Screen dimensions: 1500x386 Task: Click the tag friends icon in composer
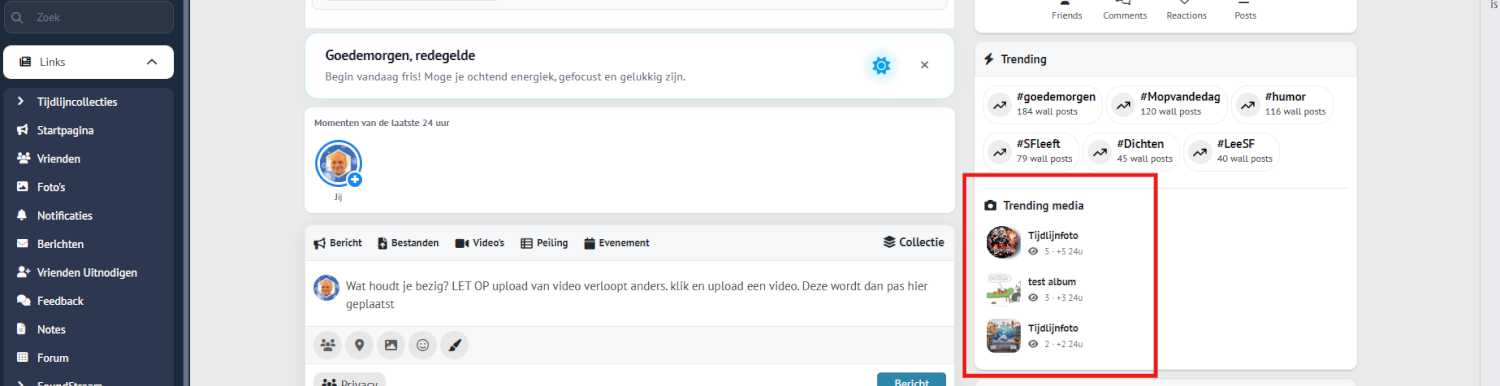tap(327, 345)
